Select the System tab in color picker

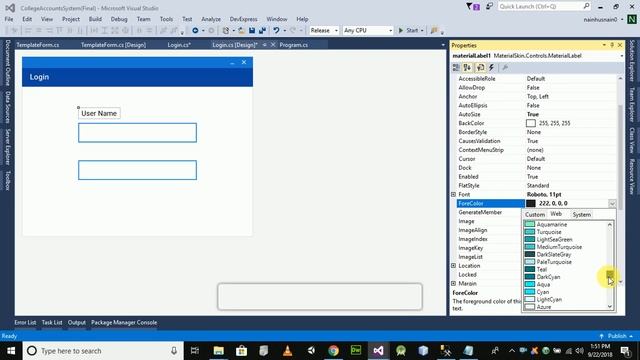pos(582,214)
